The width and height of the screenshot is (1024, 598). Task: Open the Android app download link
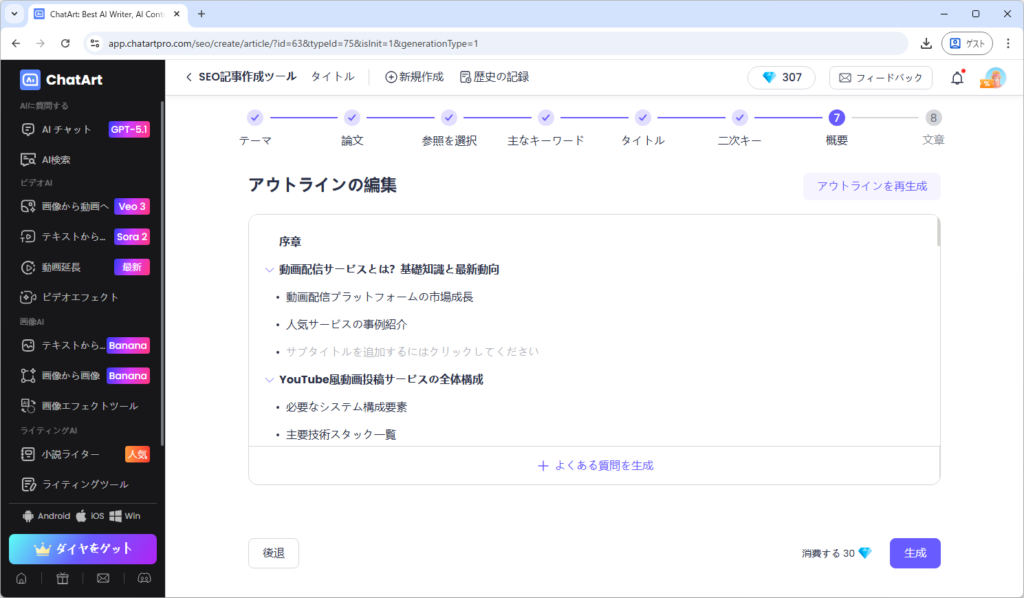tap(47, 516)
